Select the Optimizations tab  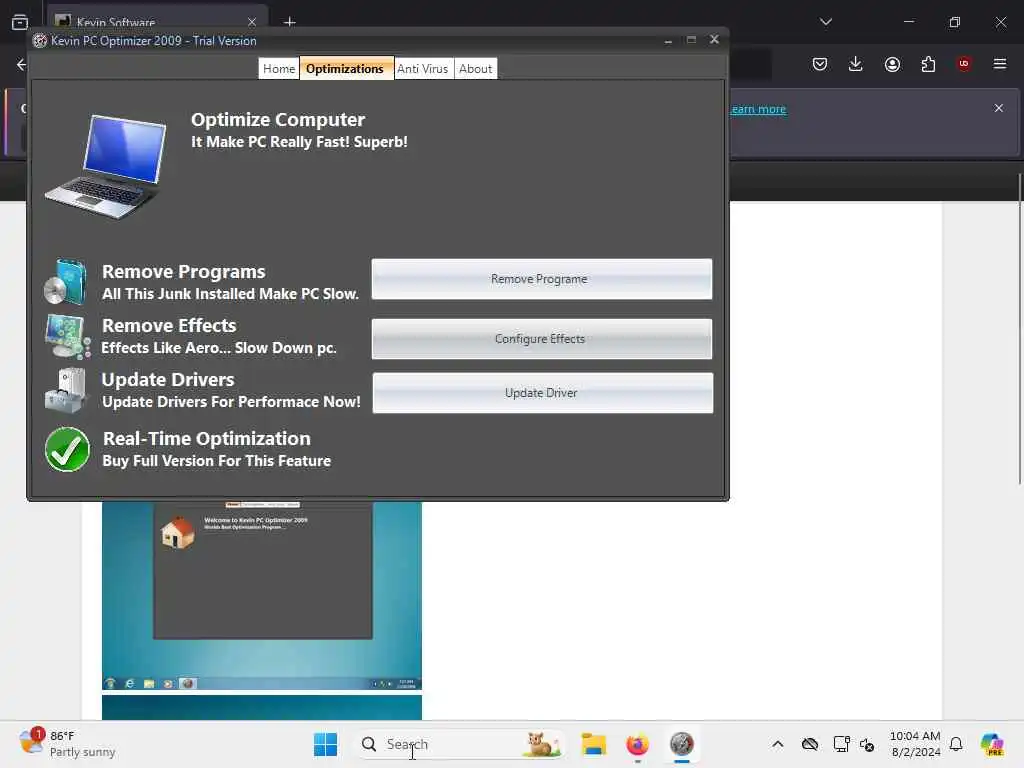point(345,69)
